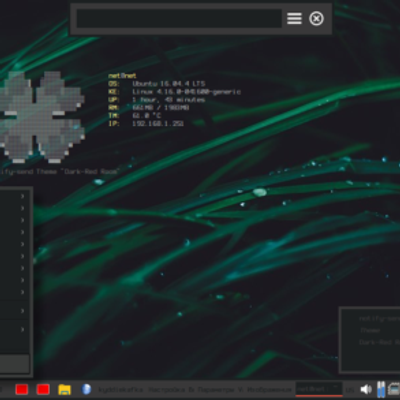
Task: Open the yellow folder file manager icon
Action: (x=64, y=389)
